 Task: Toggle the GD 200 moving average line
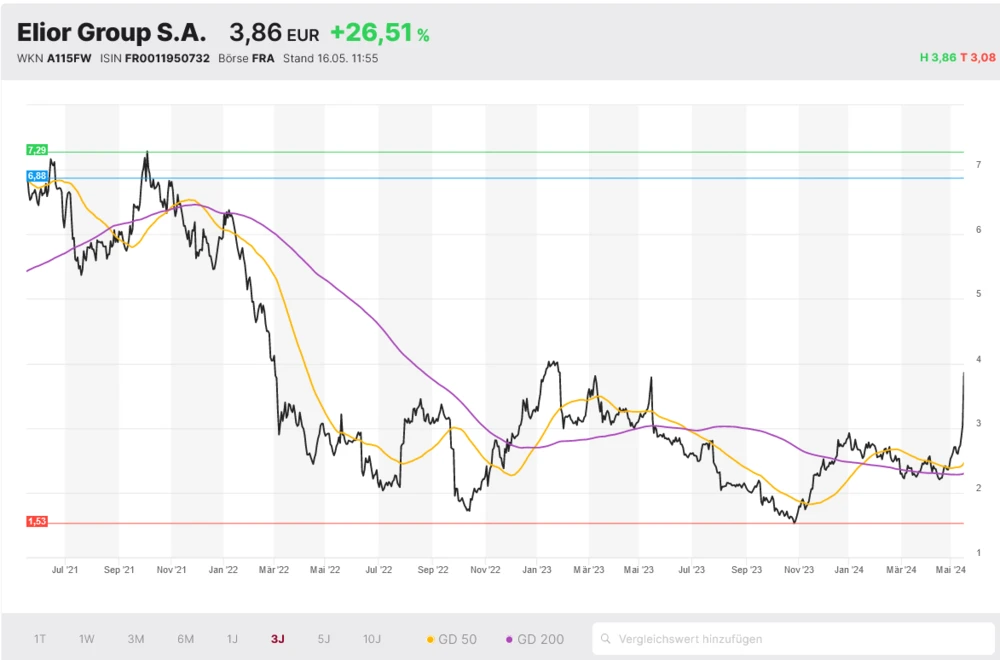(x=535, y=638)
